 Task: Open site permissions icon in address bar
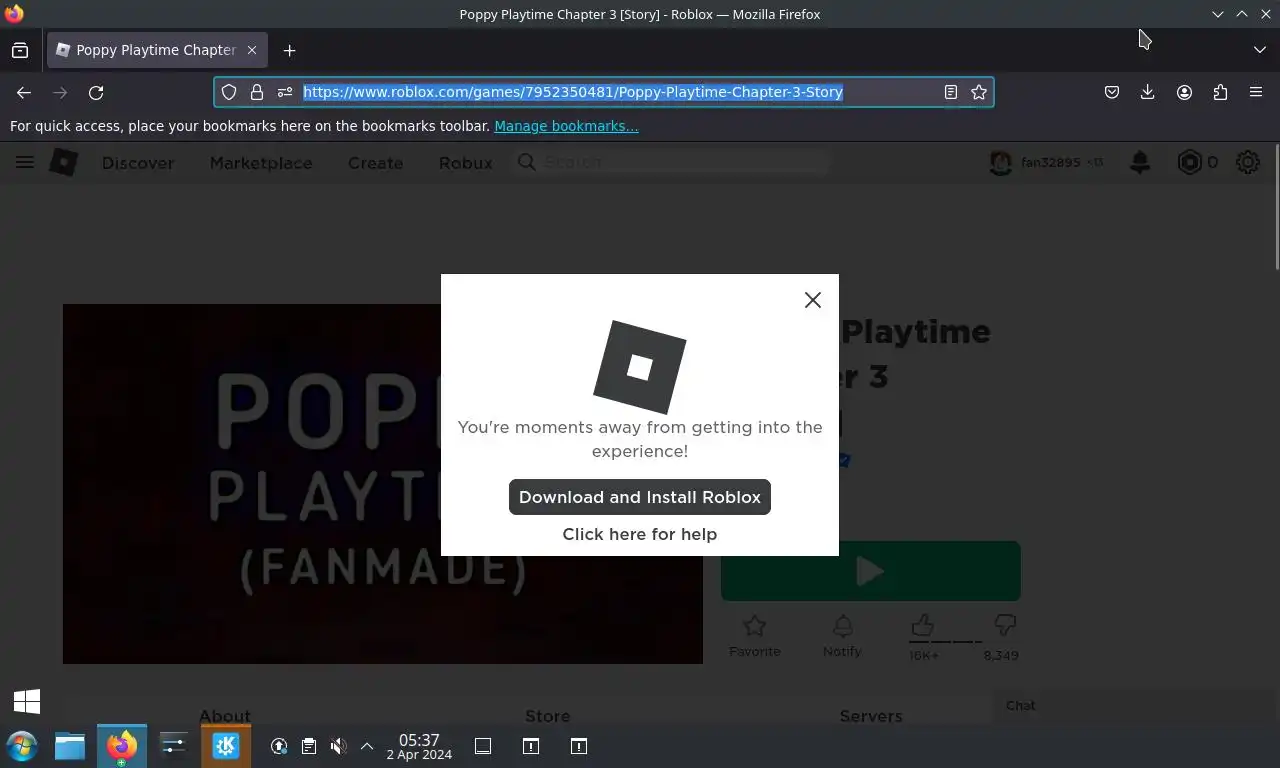(x=285, y=92)
